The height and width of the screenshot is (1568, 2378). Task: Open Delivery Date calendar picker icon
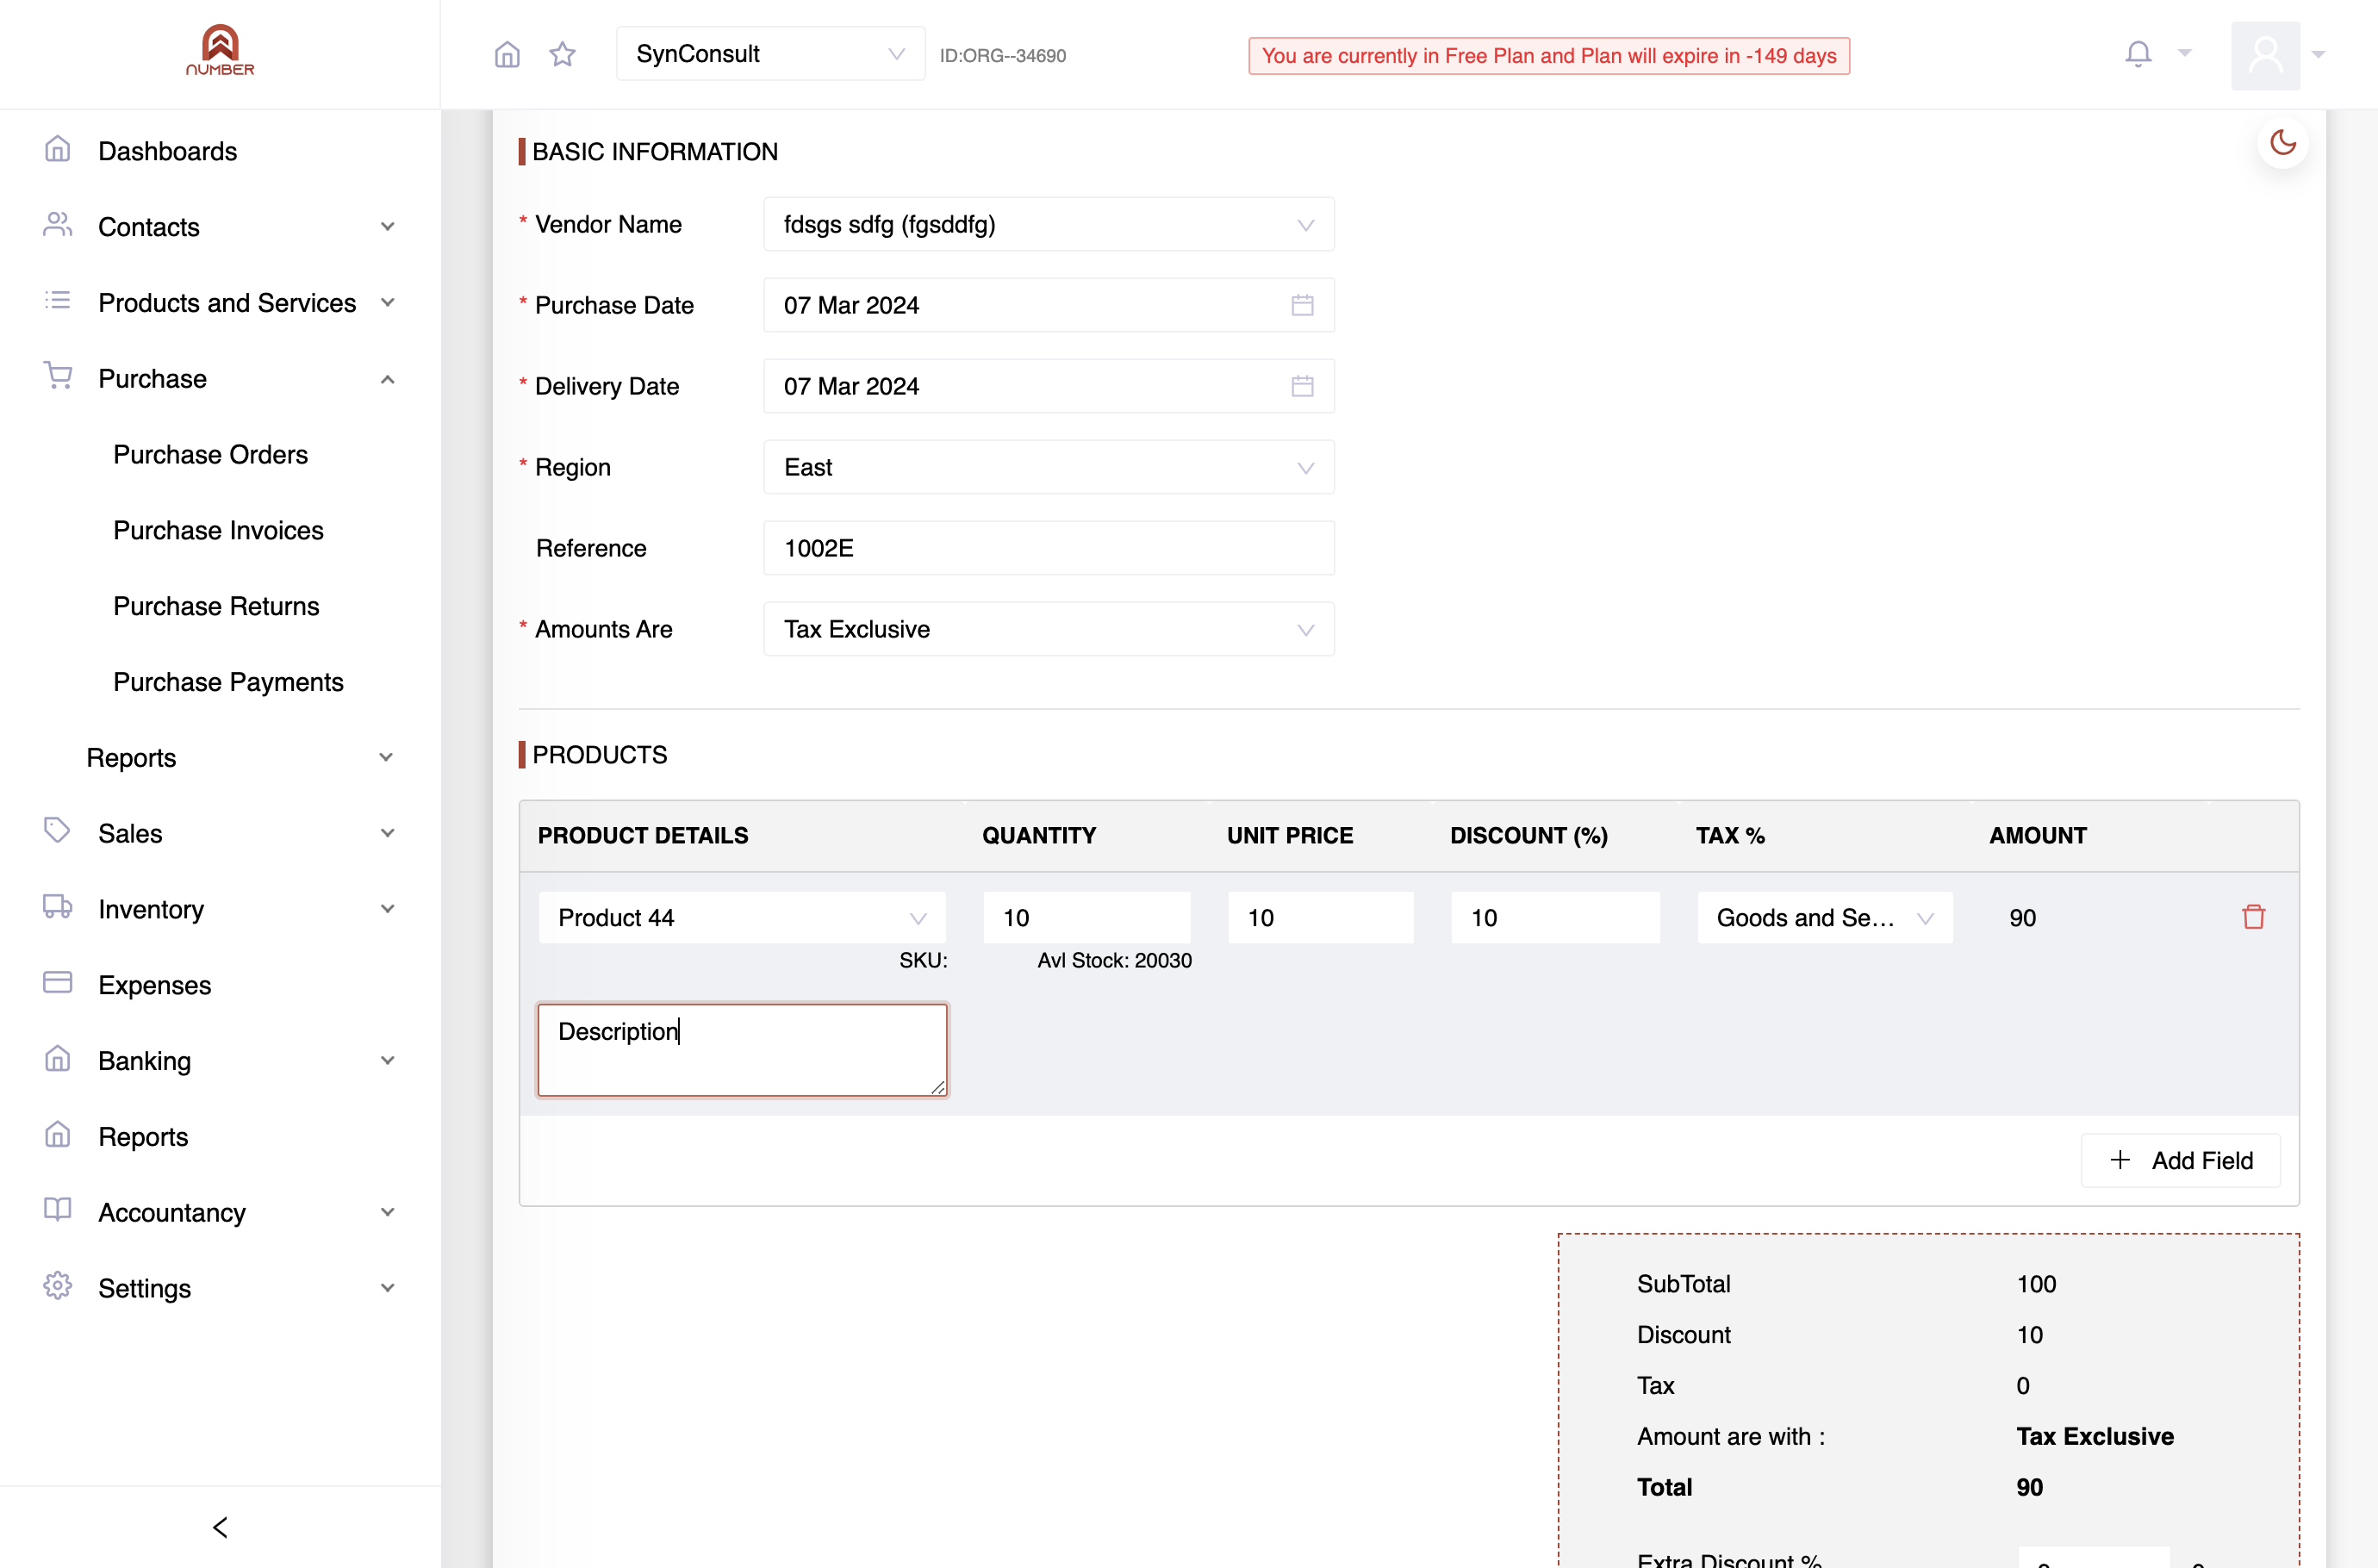coord(1302,386)
